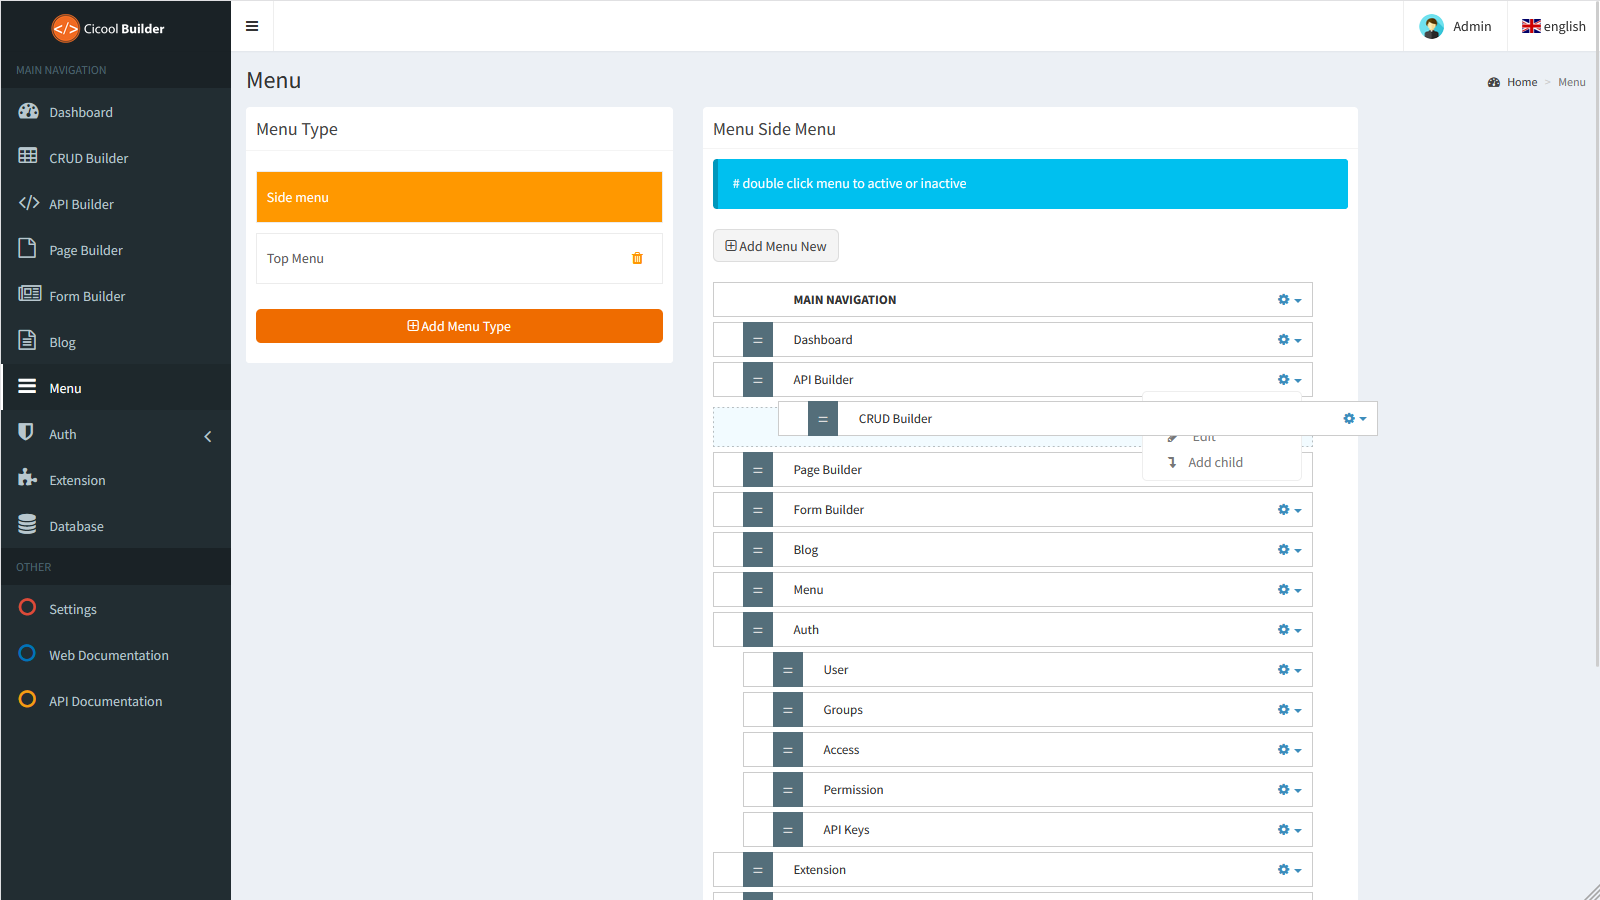Open the english language selector
The height and width of the screenshot is (900, 1600).
click(x=1554, y=27)
